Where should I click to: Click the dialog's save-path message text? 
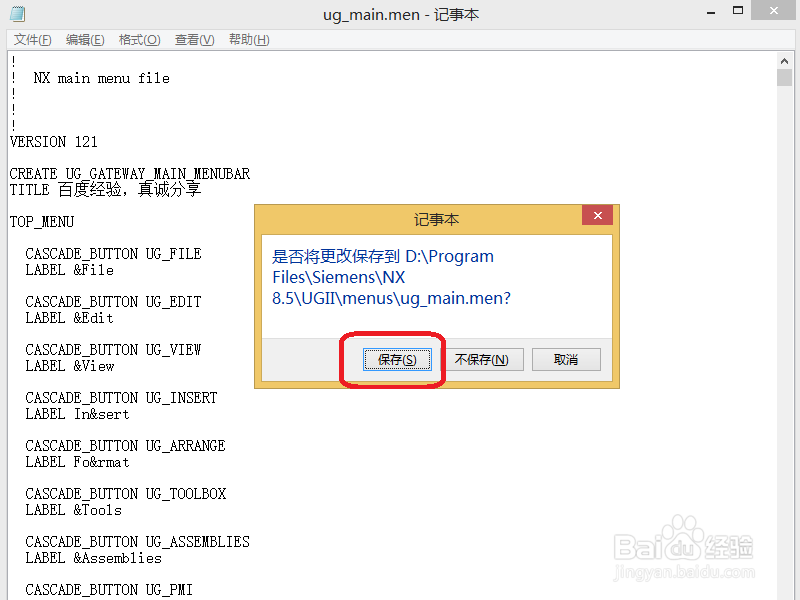391,277
